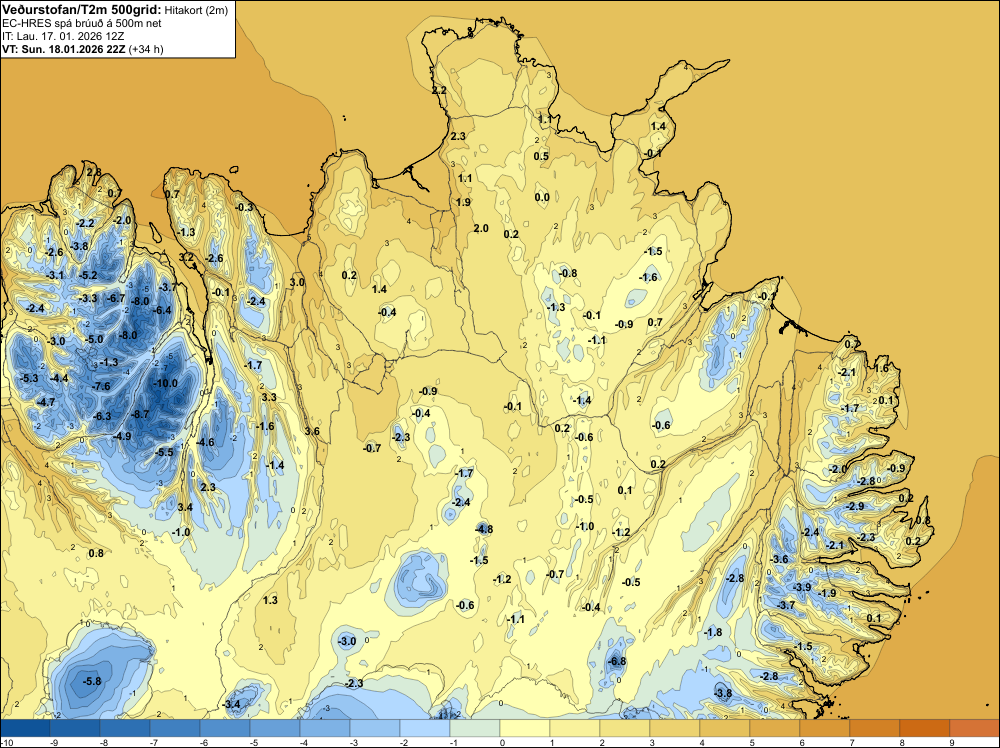Click the '(+34 h)' forecast offset
This screenshot has height=748, width=1000.
(x=146, y=48)
